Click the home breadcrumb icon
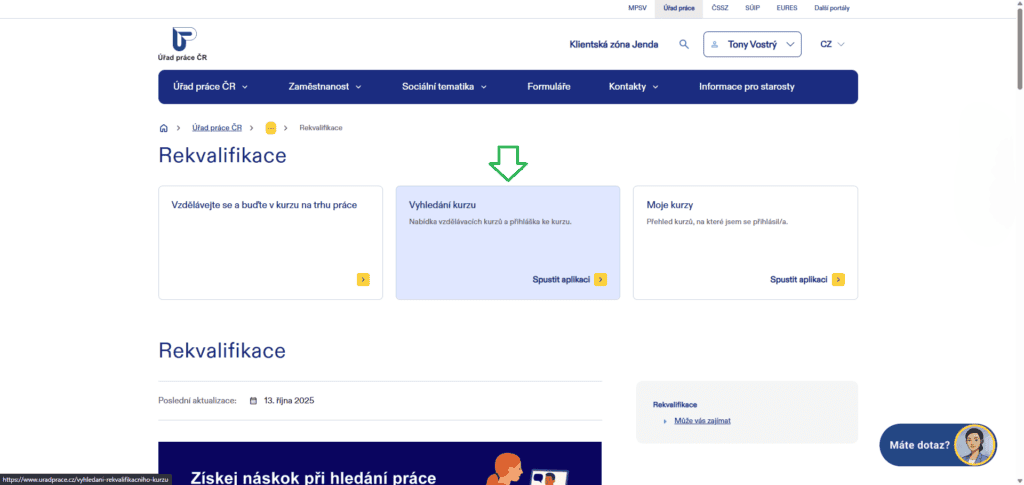Viewport: 1024px width, 485px height. click(163, 128)
